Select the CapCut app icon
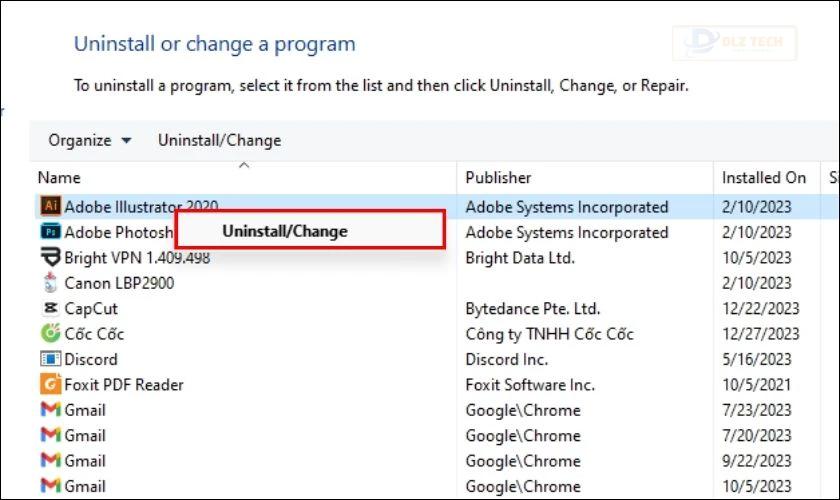The image size is (840, 500). (50, 308)
